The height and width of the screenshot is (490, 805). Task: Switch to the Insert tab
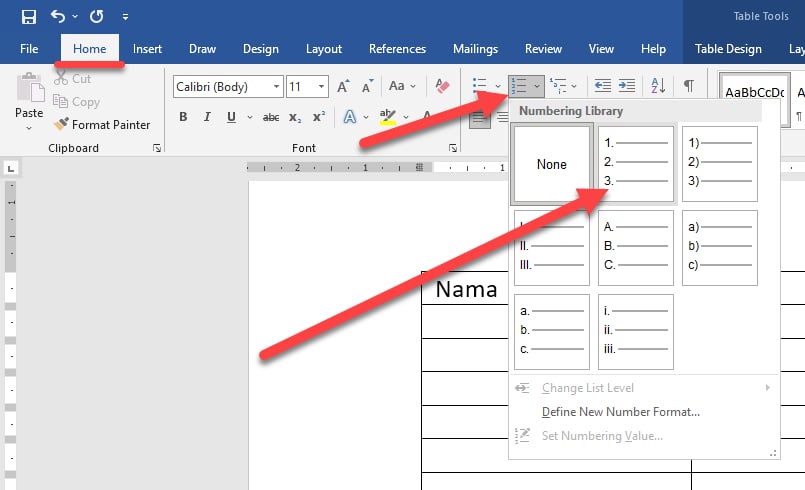coord(147,49)
